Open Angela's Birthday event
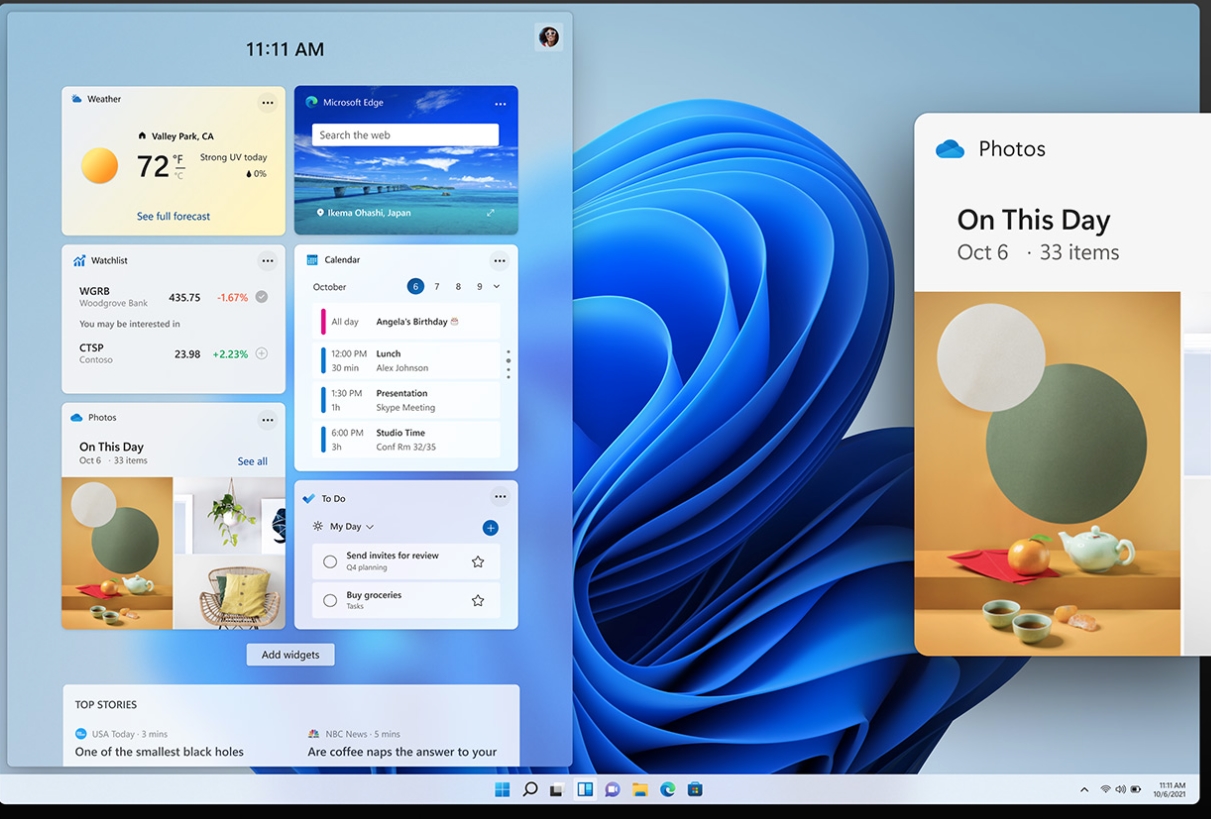 point(406,322)
